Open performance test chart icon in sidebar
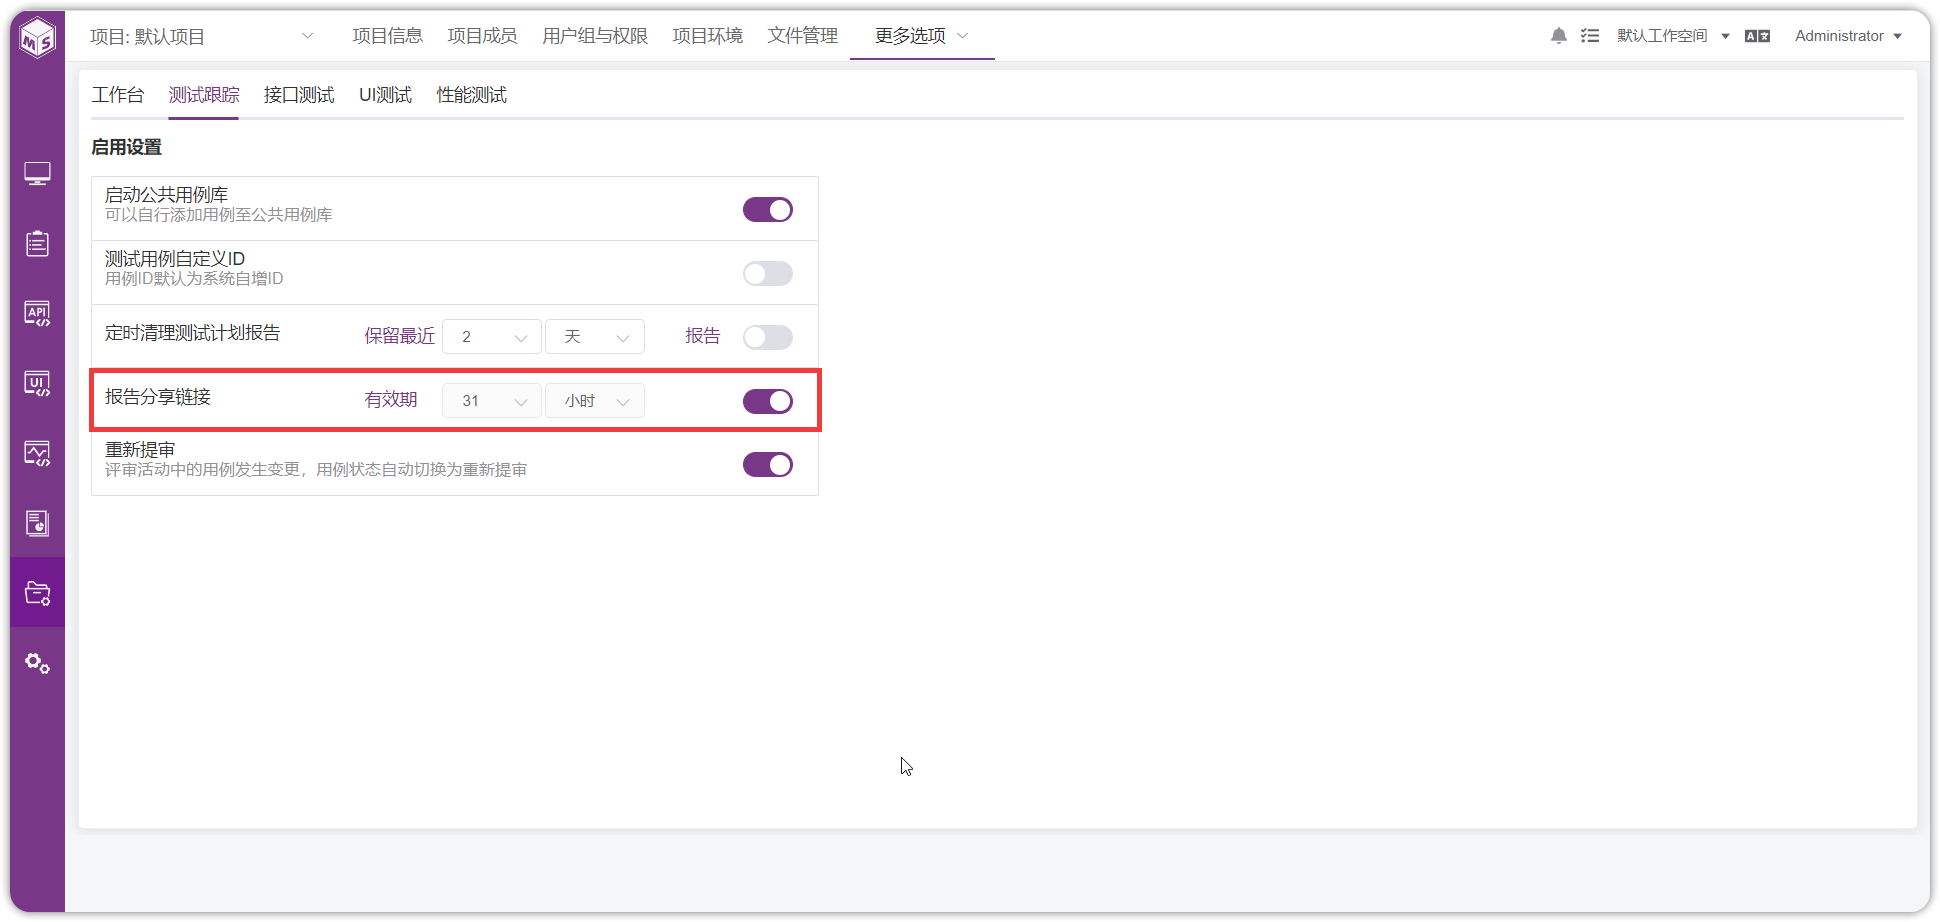The height and width of the screenshot is (922, 1940). tap(38, 454)
